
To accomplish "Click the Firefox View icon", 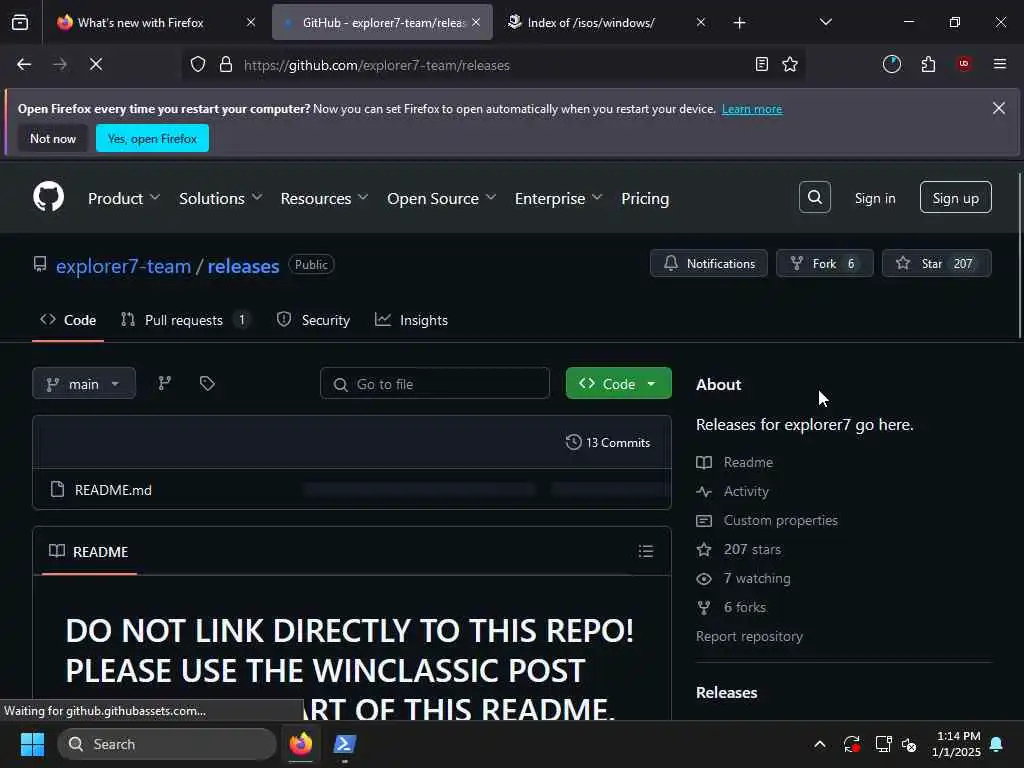I will [x=20, y=22].
